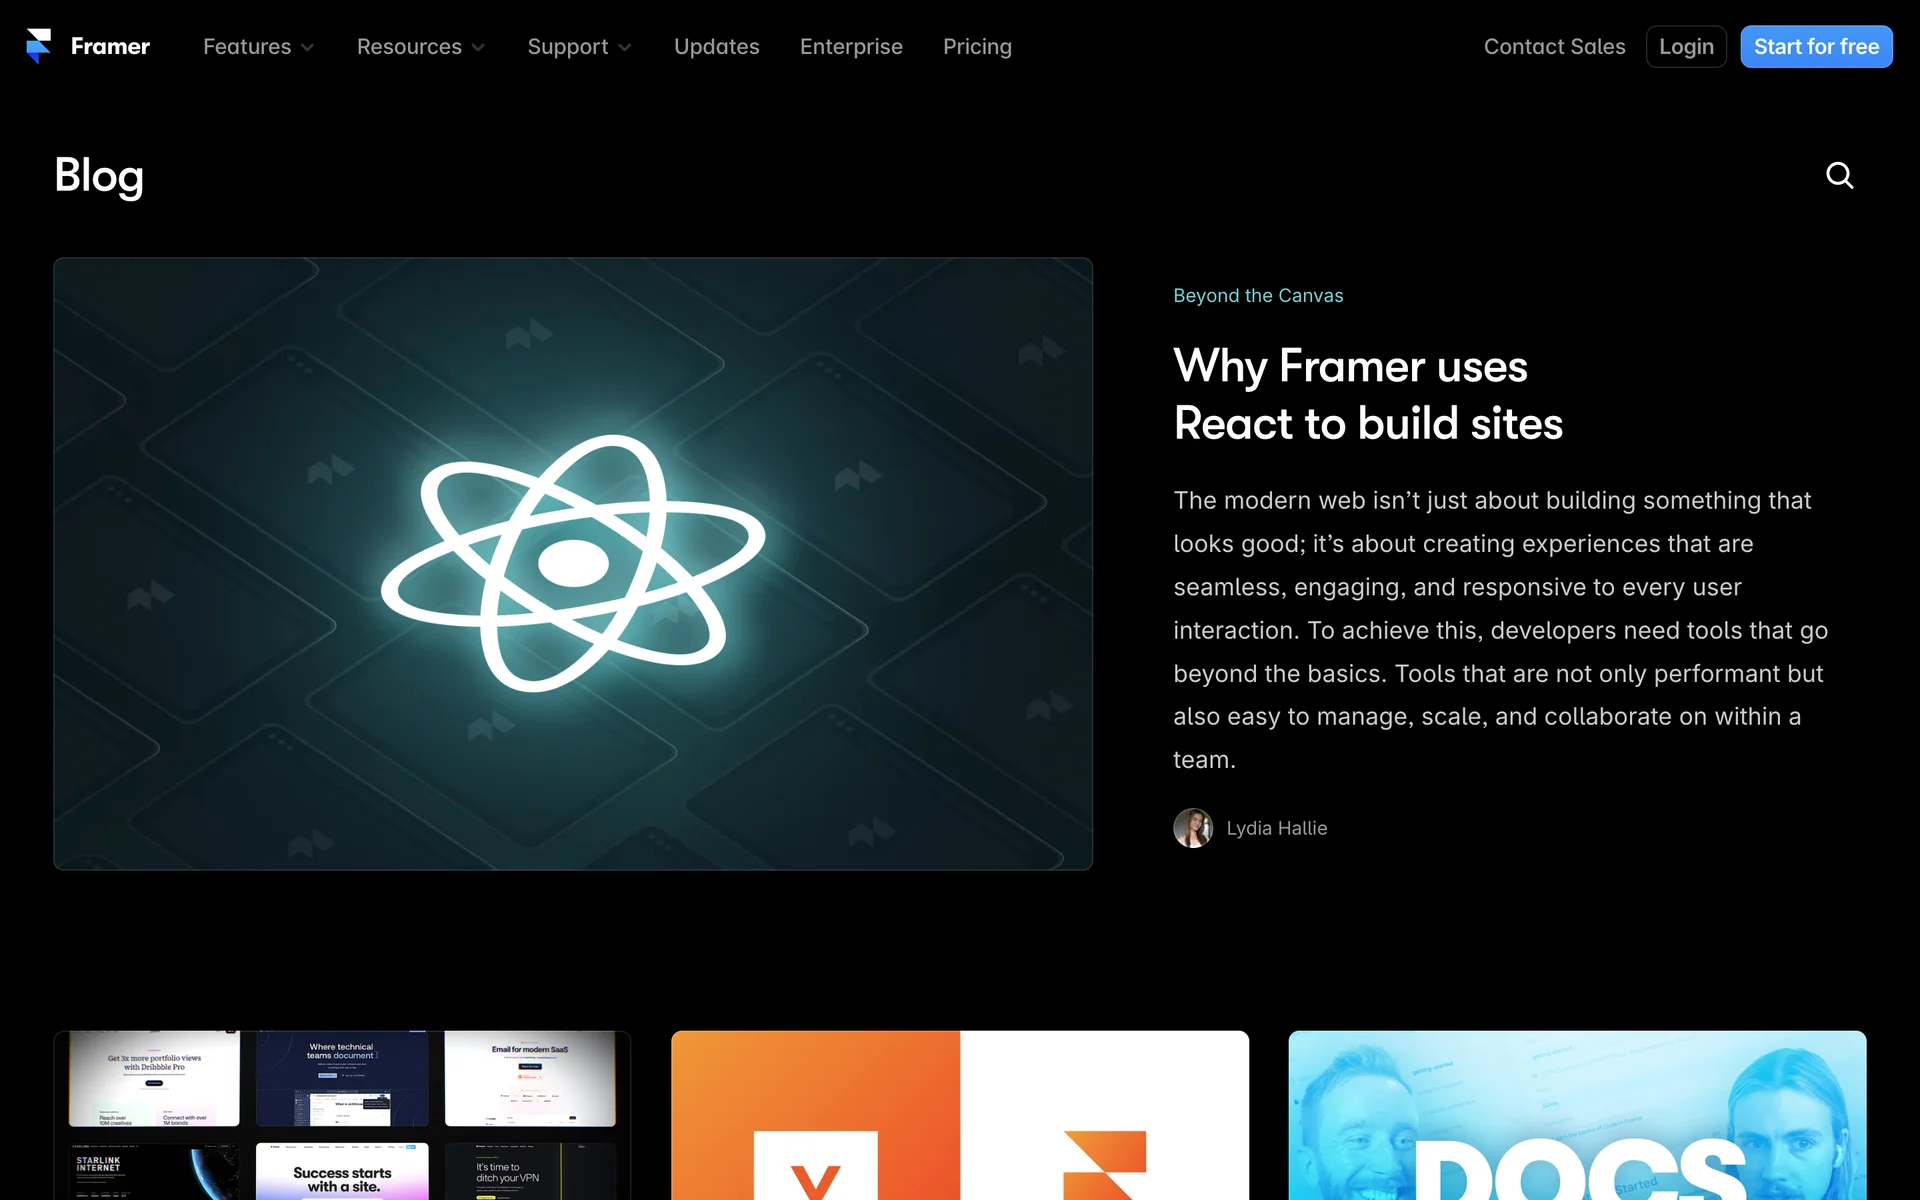Go to the Updates page
Image resolution: width=1920 pixels, height=1200 pixels.
tap(716, 47)
